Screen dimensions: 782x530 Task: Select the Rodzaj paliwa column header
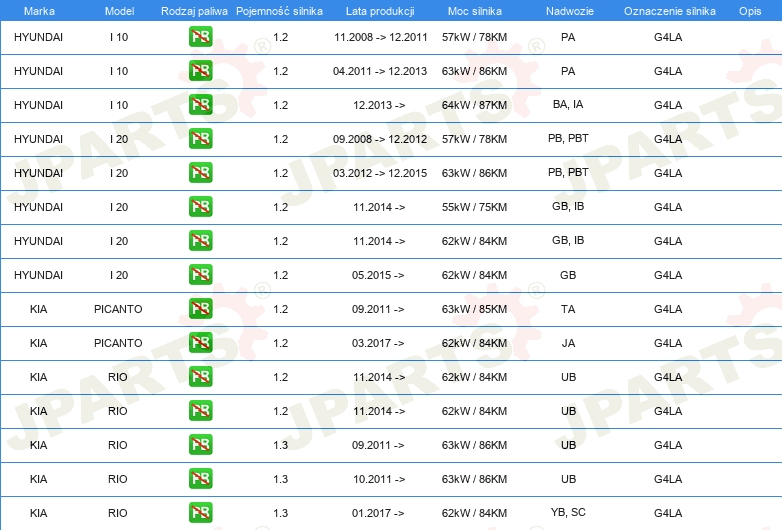click(194, 11)
